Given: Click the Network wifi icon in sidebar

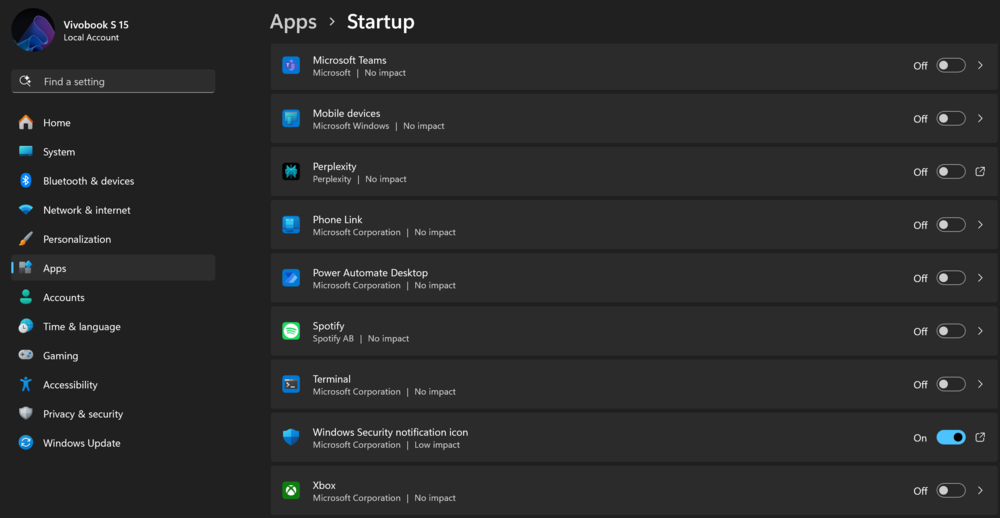Looking at the screenshot, I should pos(26,210).
